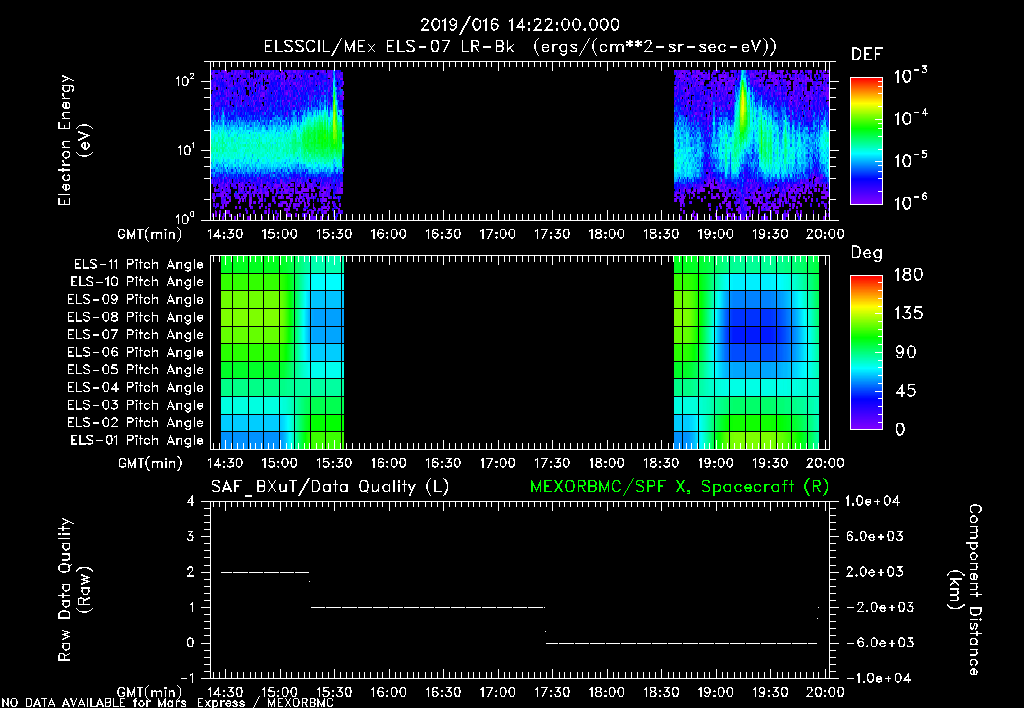Click the data quality line at level 0
This screenshot has width=1024, height=708.
[x=682, y=643]
